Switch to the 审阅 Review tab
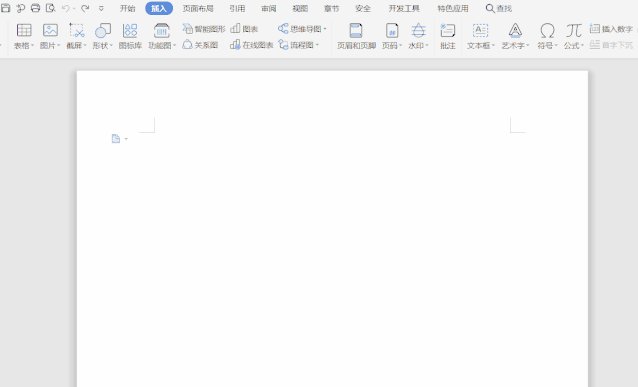The height and width of the screenshot is (387, 638). [269, 8]
